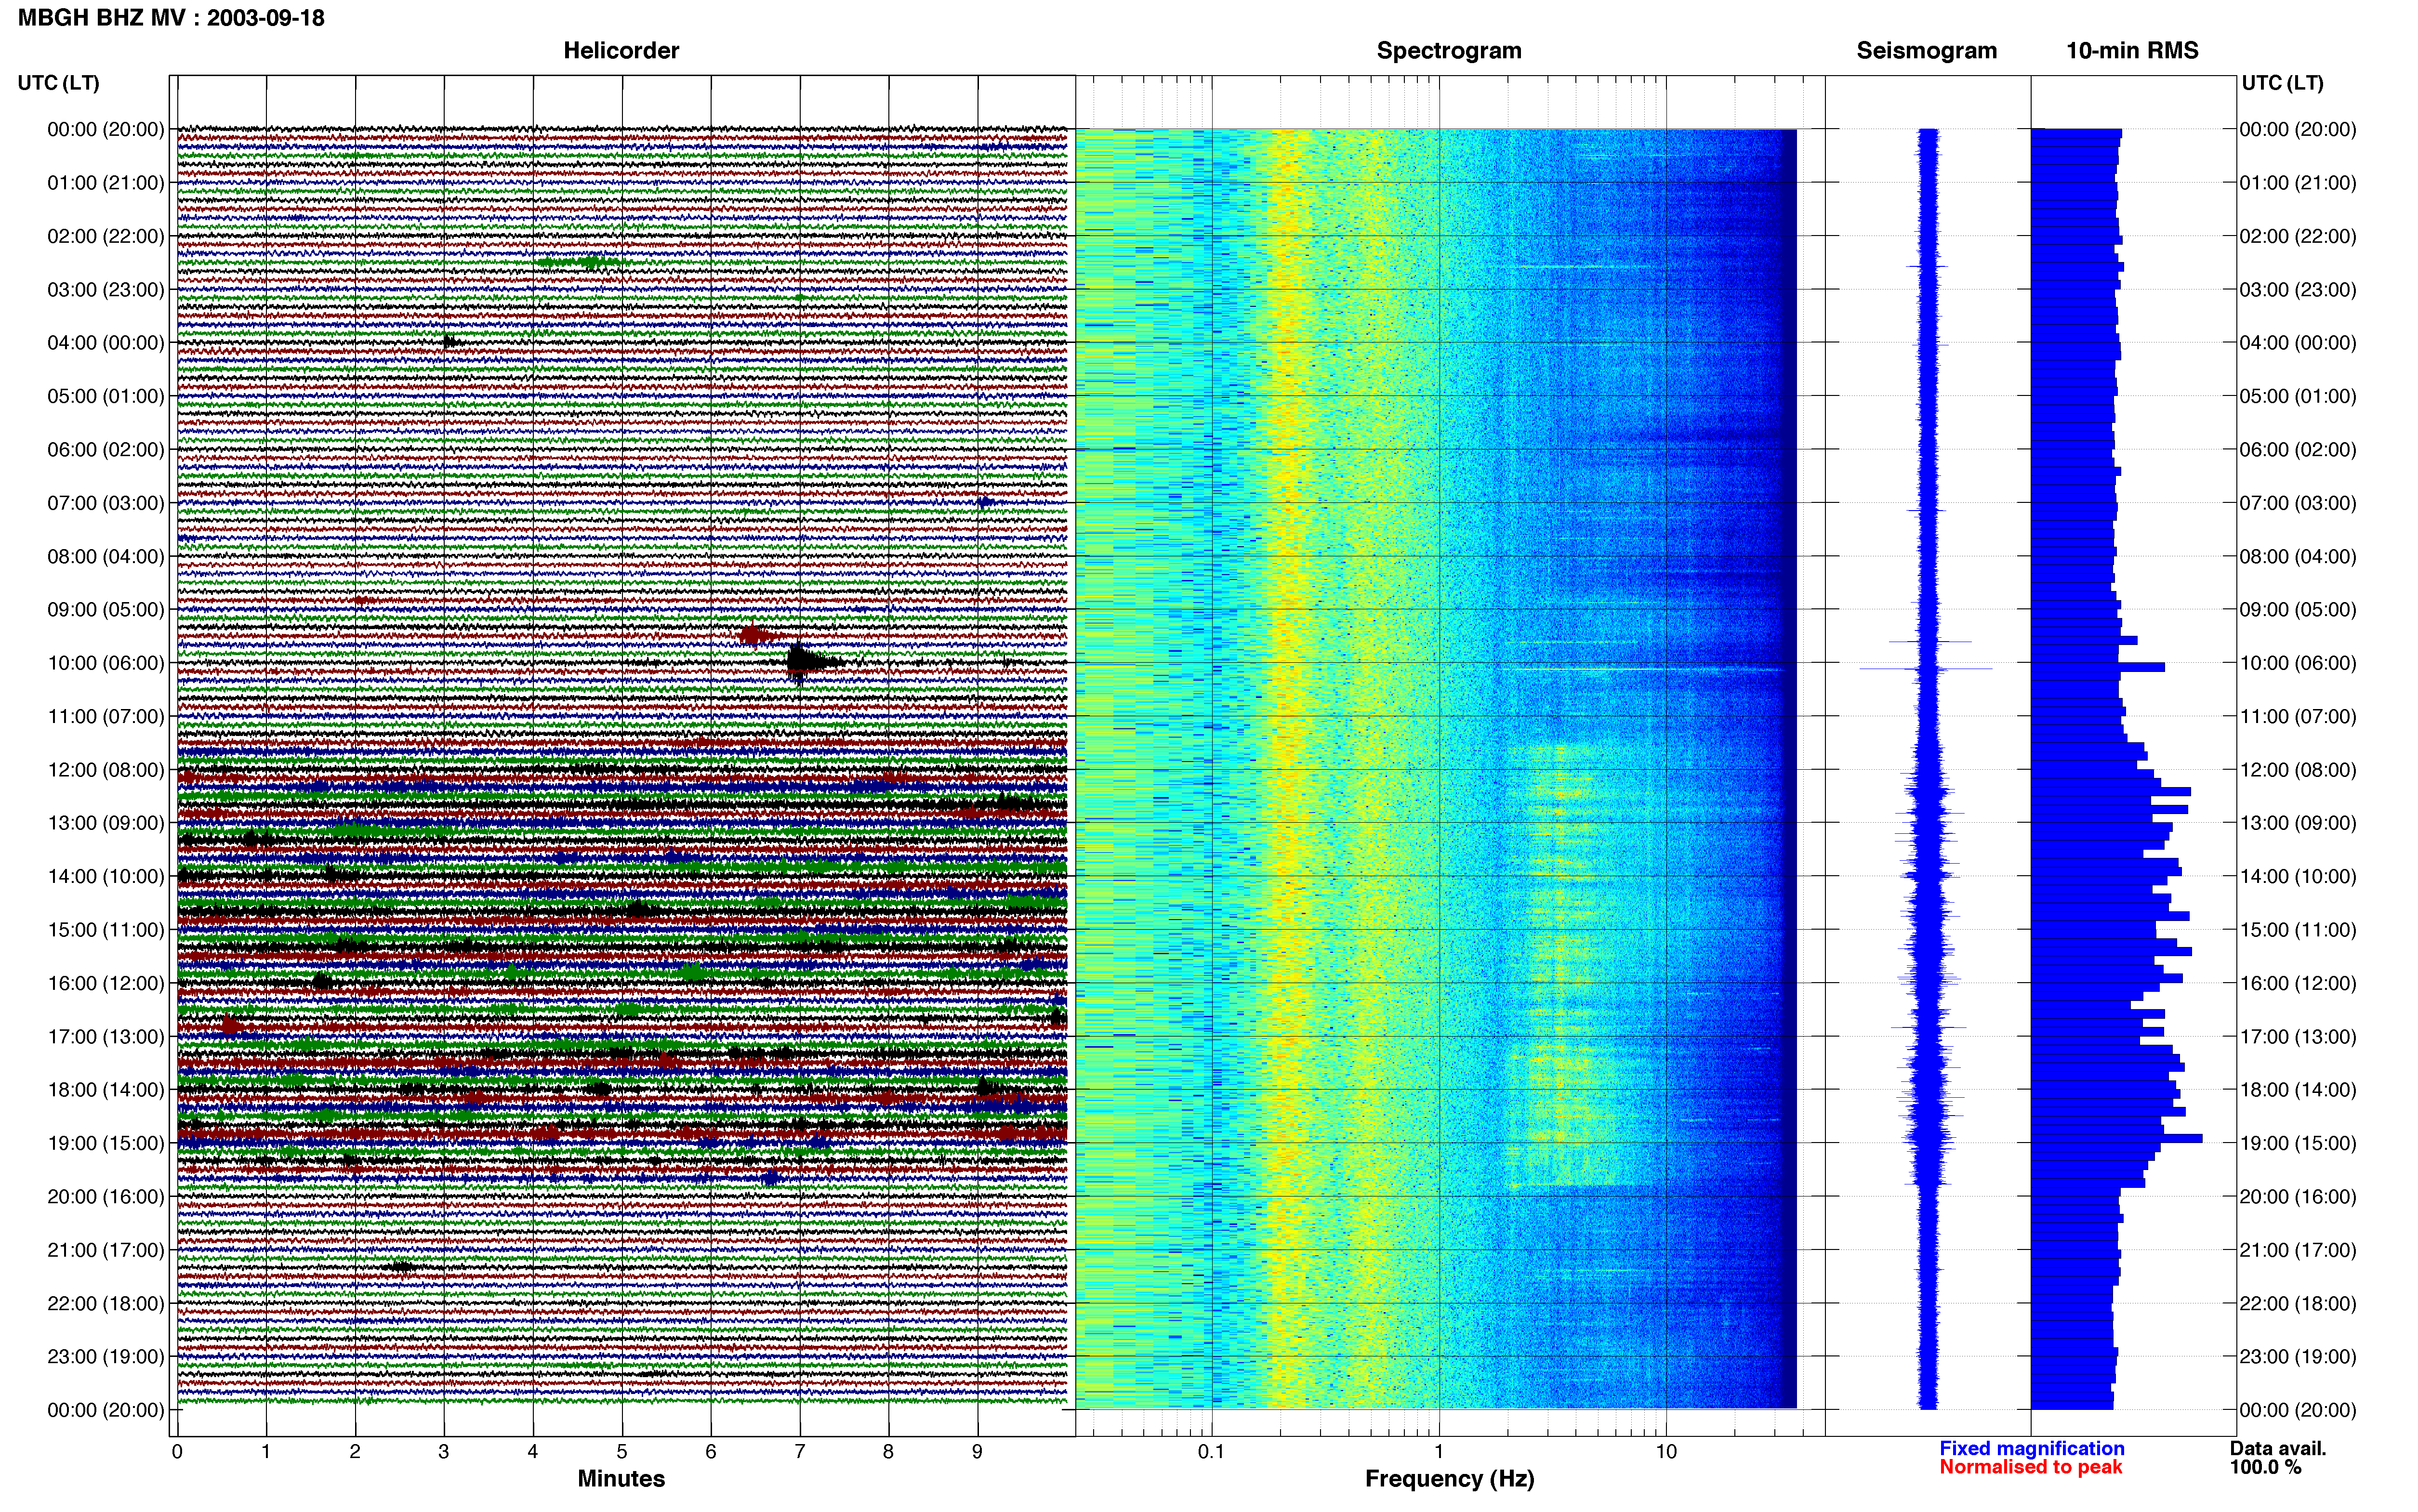Viewport: 2418px width, 1512px height.
Task: Click minute tick 9 on the Helicorder axis
Action: (977, 1452)
